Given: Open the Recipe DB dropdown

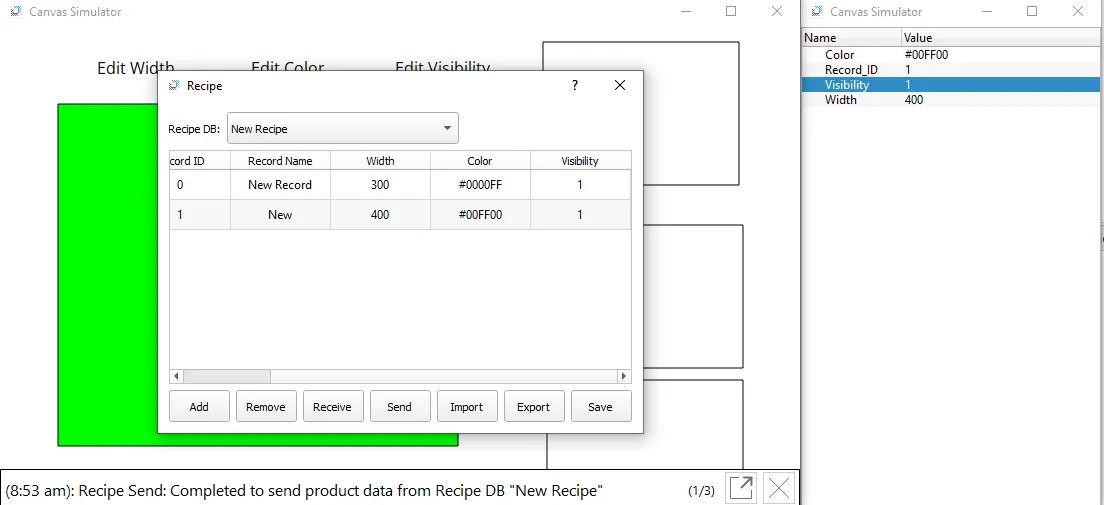Looking at the screenshot, I should pyautogui.click(x=342, y=129).
